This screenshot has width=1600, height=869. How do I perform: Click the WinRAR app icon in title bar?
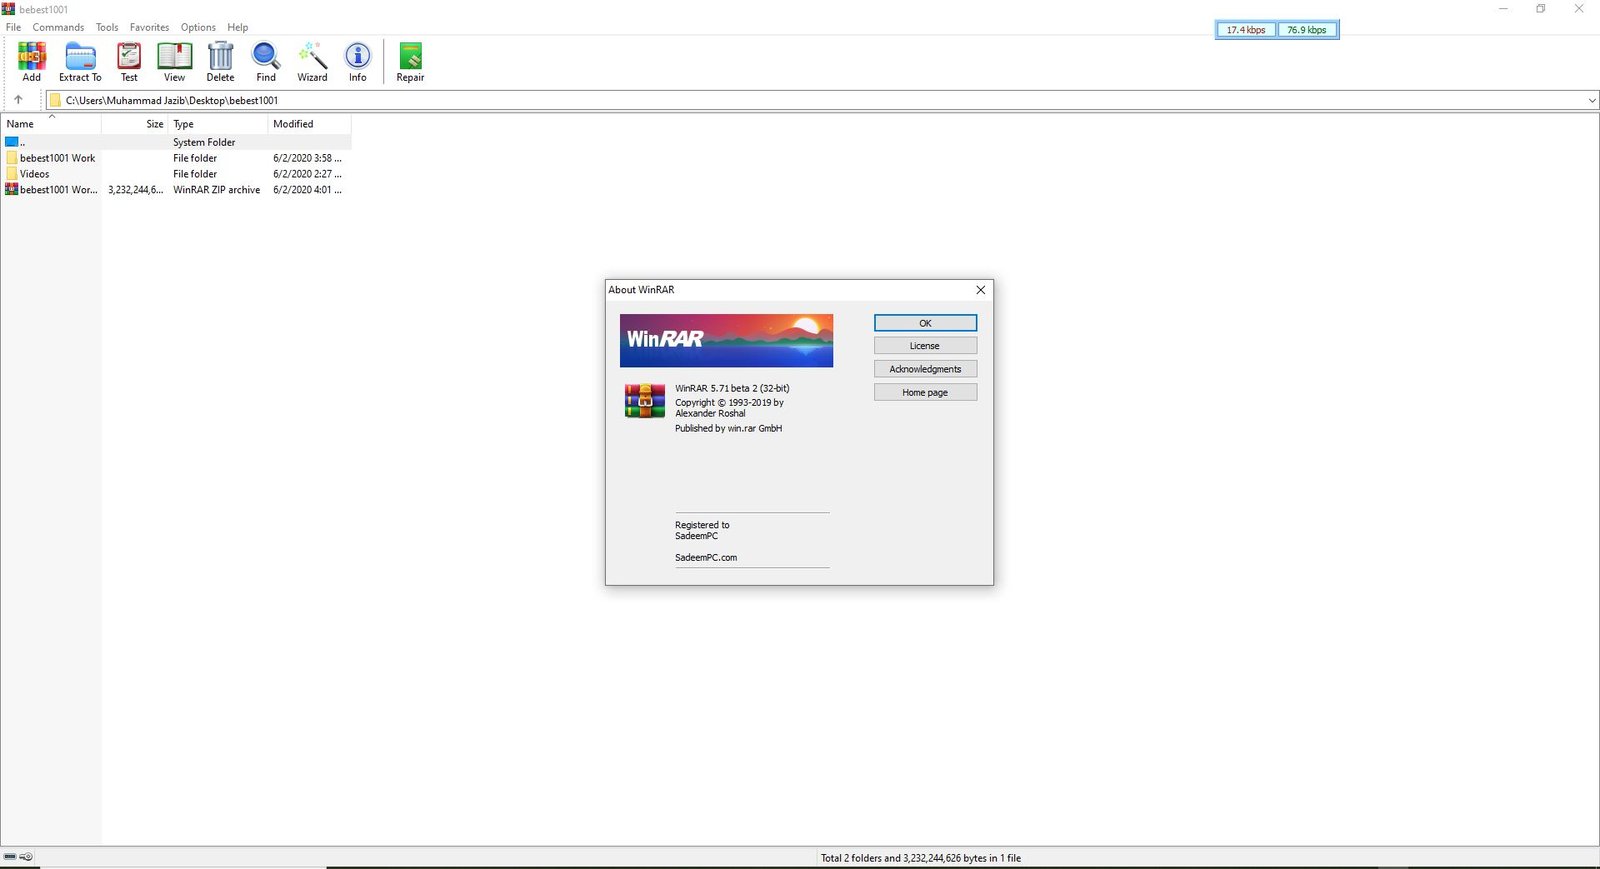click(8, 9)
